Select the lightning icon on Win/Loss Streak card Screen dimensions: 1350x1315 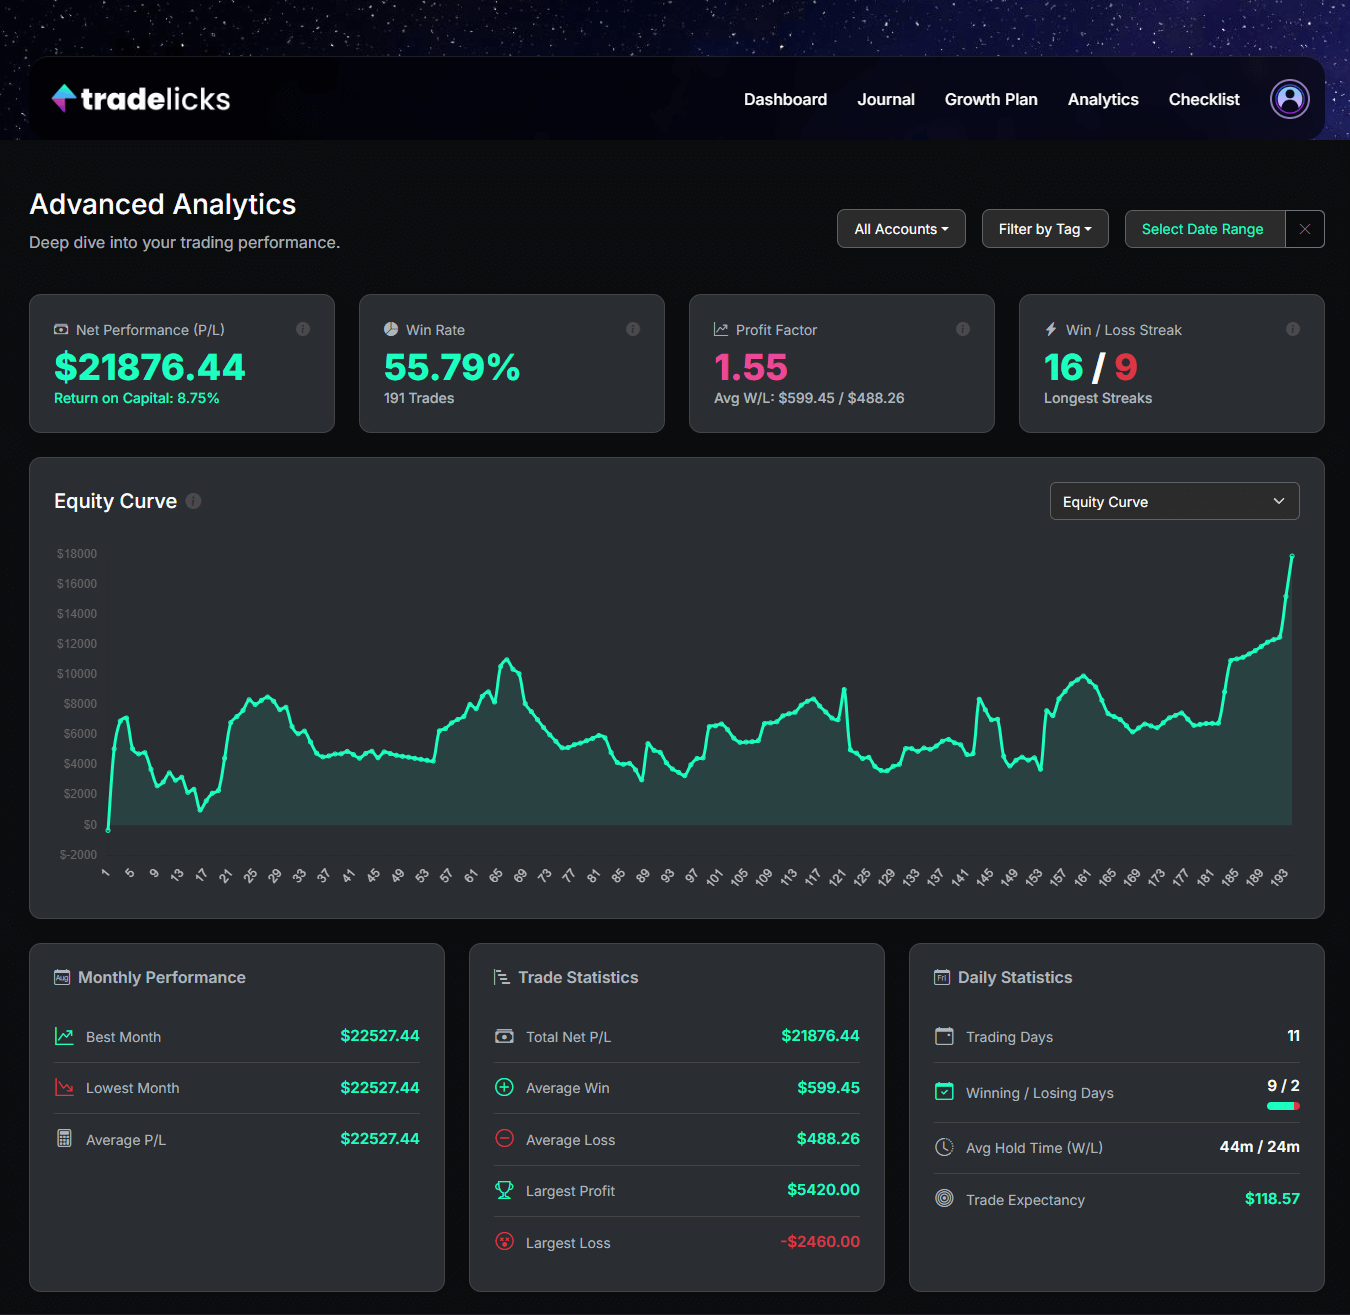1051,329
